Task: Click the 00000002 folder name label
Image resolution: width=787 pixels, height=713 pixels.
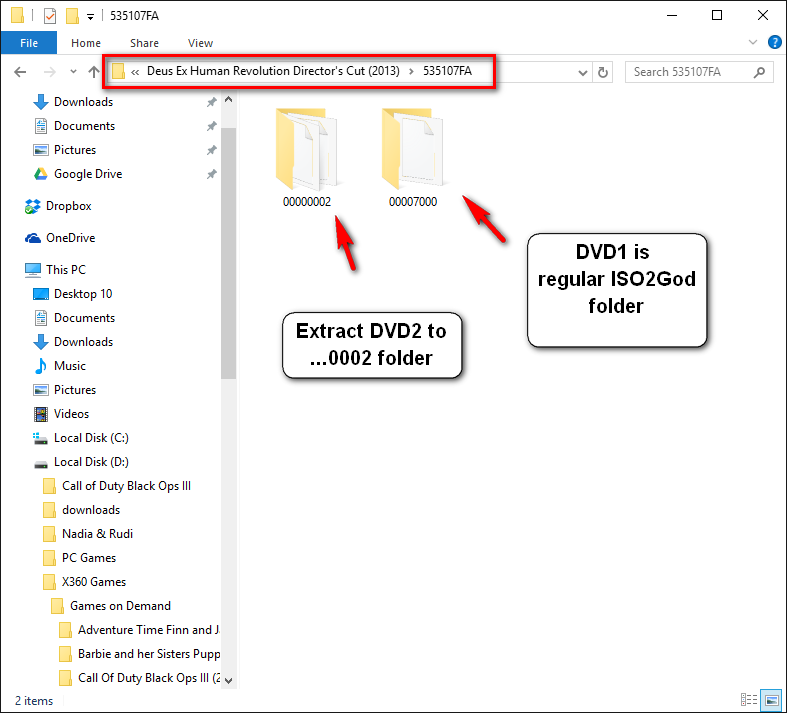Action: (307, 202)
